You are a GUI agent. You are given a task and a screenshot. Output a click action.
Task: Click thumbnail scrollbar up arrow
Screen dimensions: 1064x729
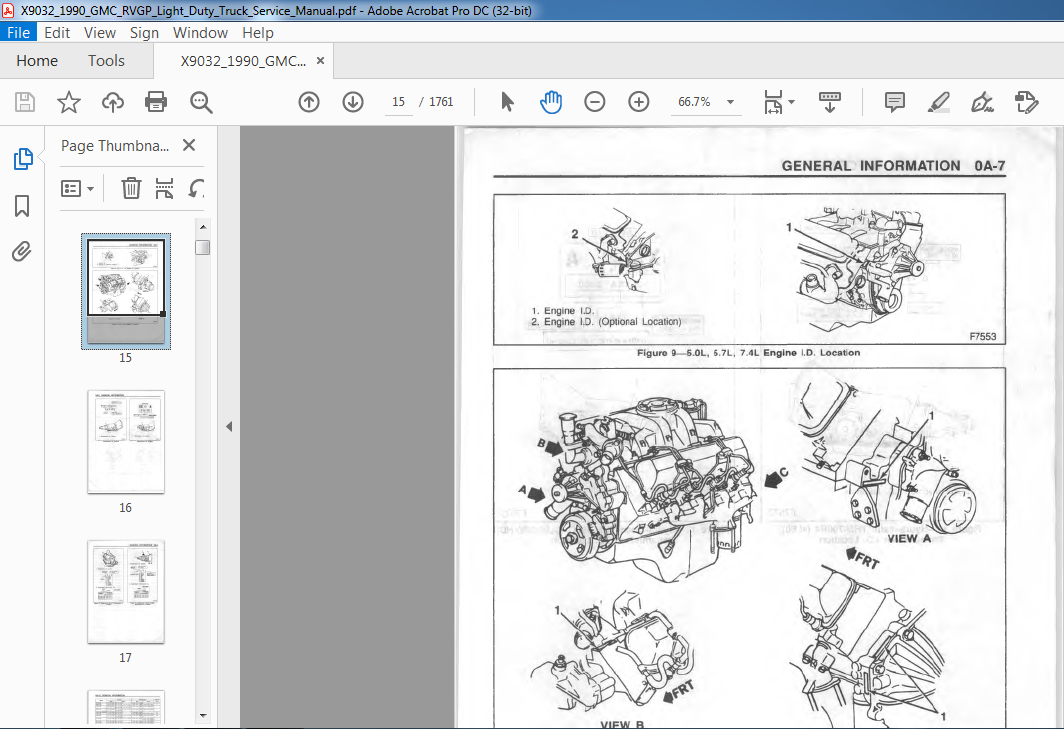[202, 226]
